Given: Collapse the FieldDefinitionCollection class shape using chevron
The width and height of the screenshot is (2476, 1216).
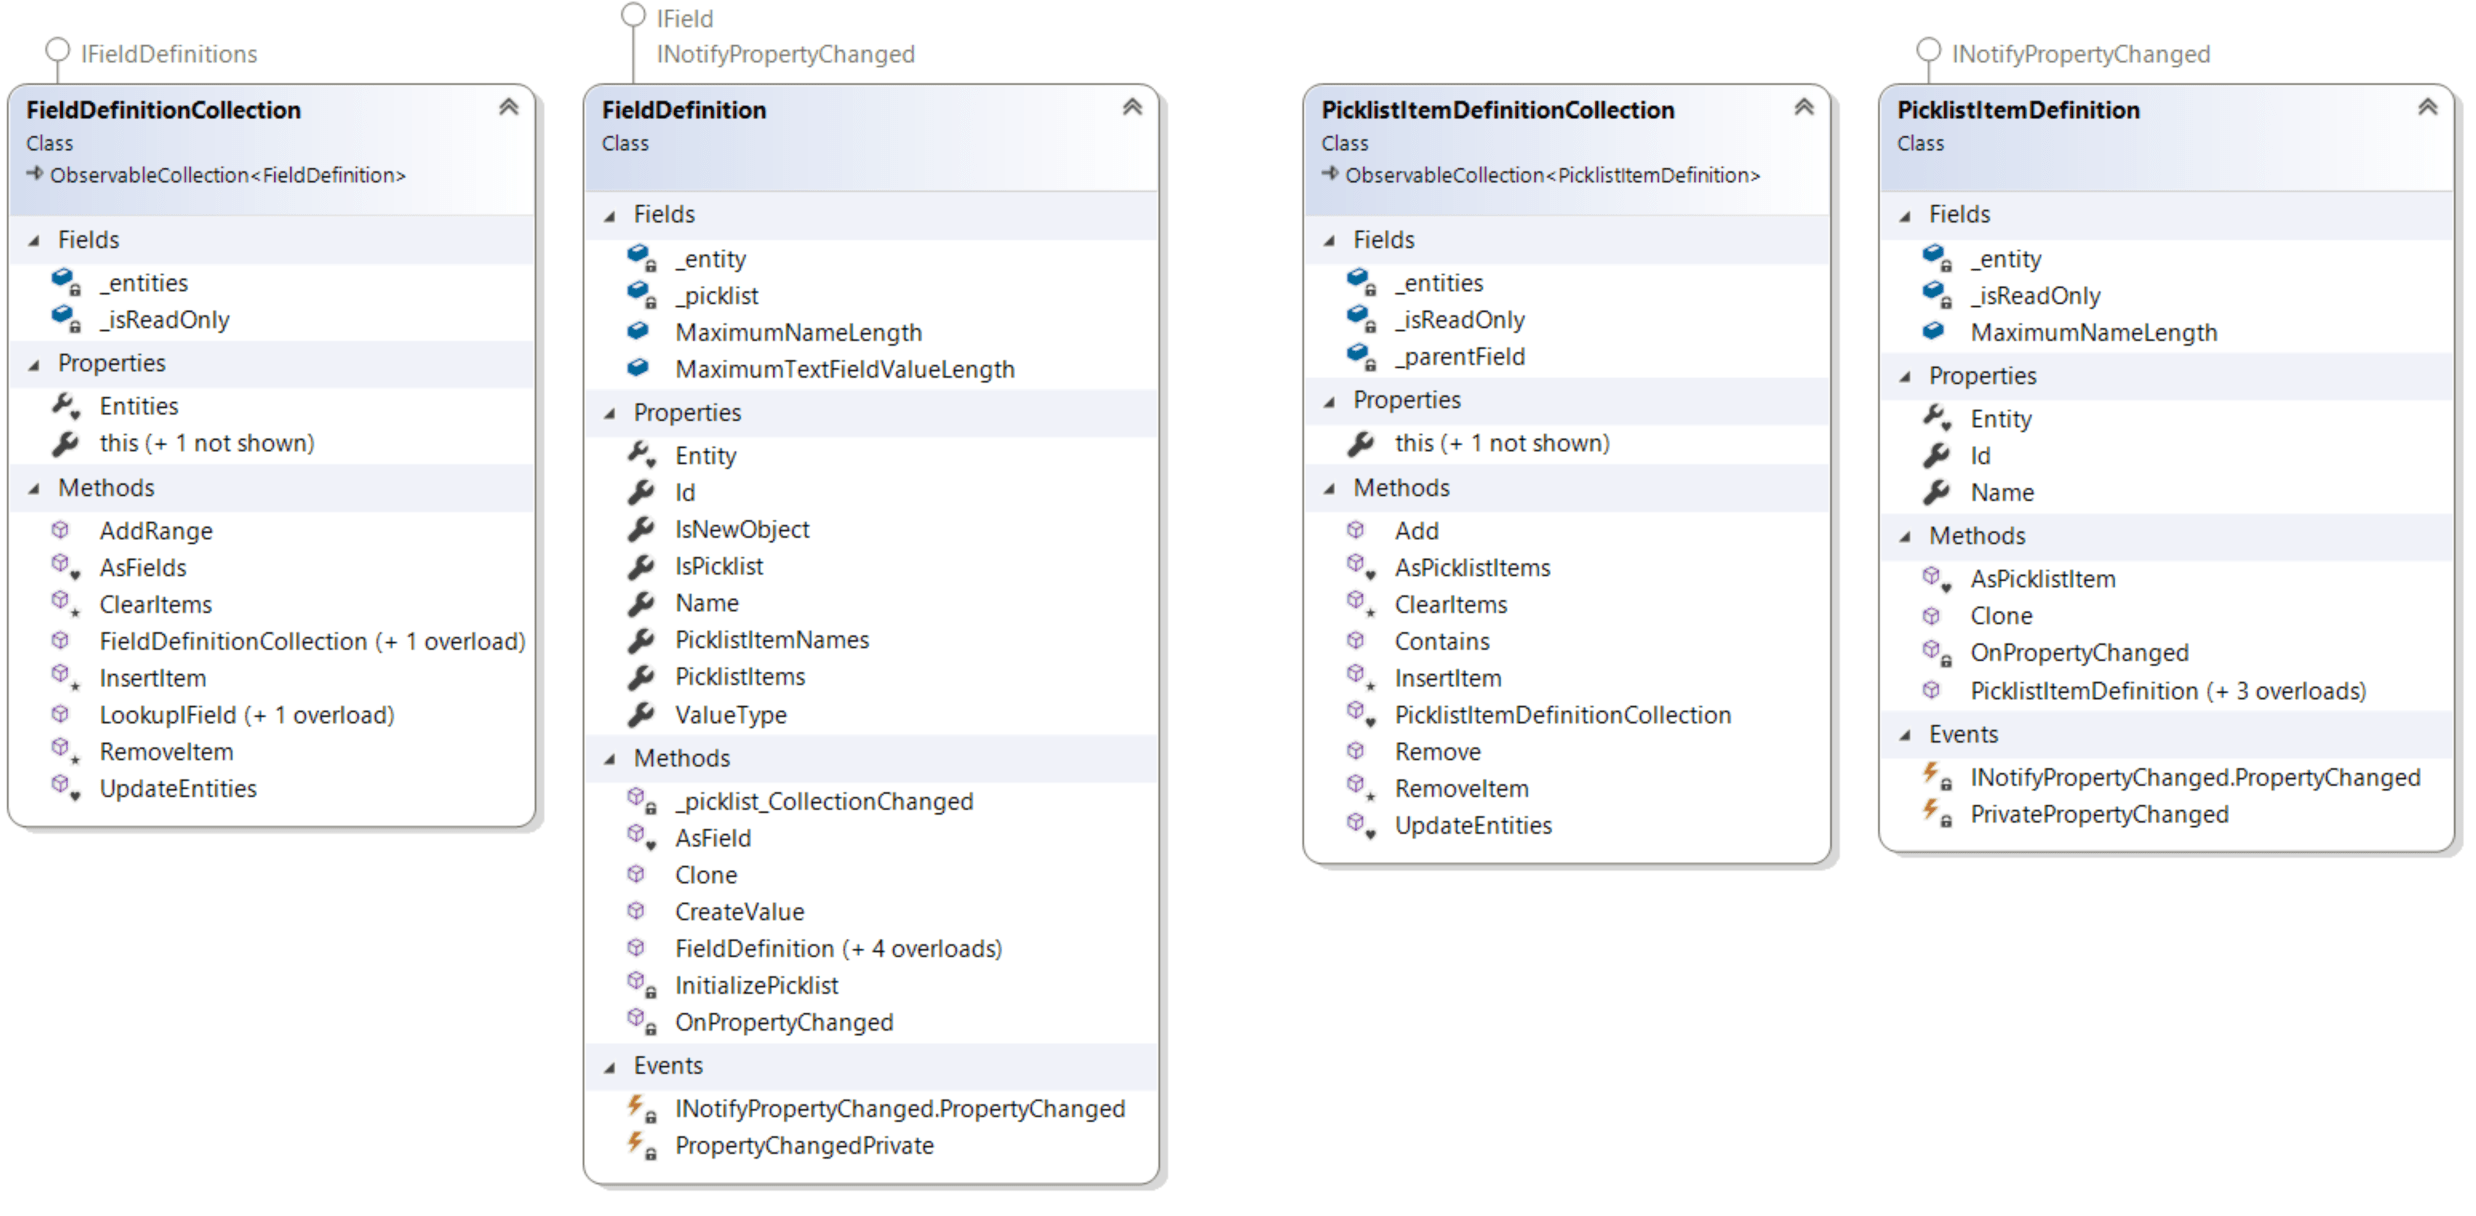Looking at the screenshot, I should click(x=509, y=107).
